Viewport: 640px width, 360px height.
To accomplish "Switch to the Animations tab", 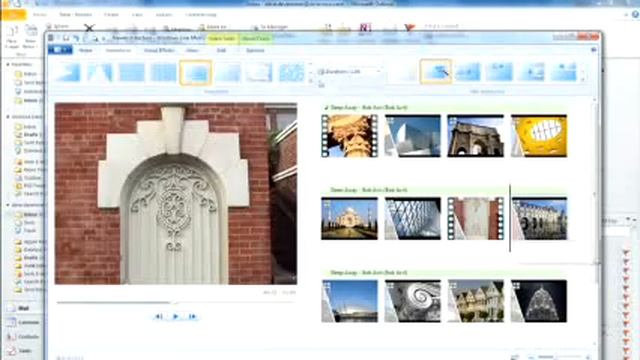I will tap(118, 50).
